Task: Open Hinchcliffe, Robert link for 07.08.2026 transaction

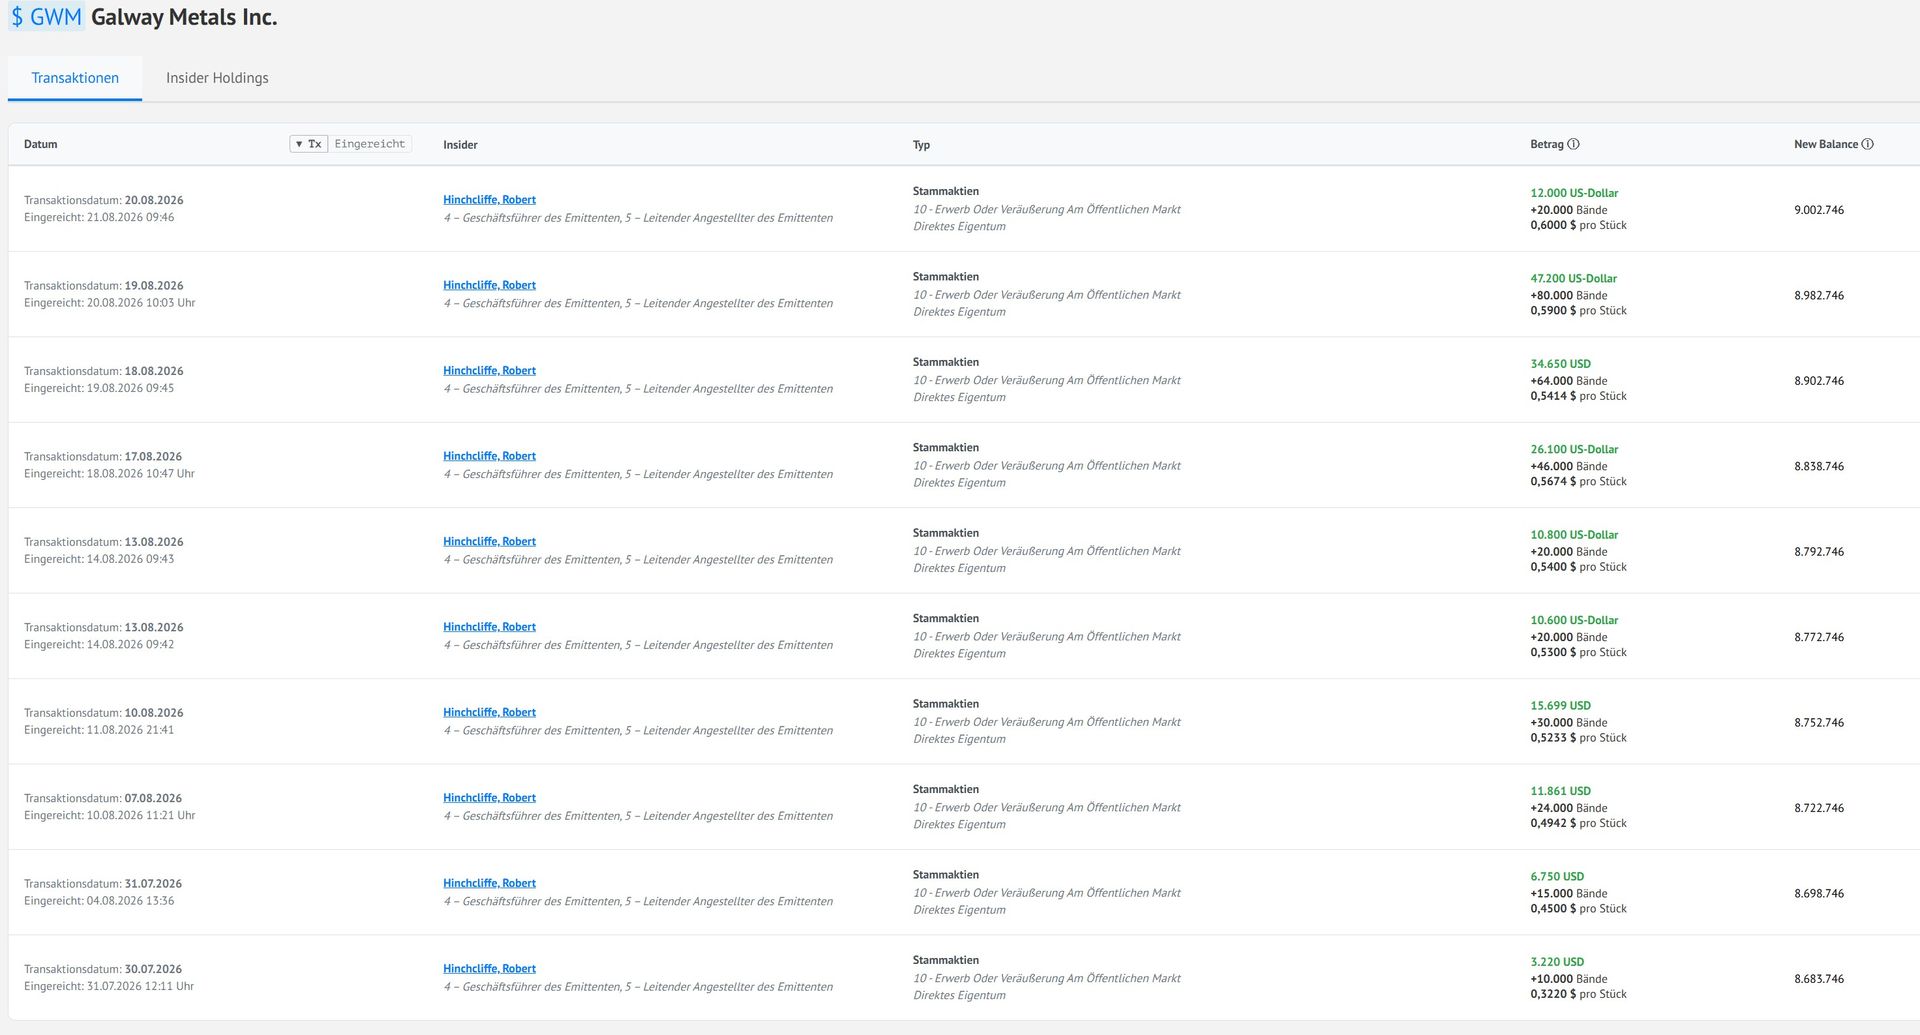Action: 489,798
